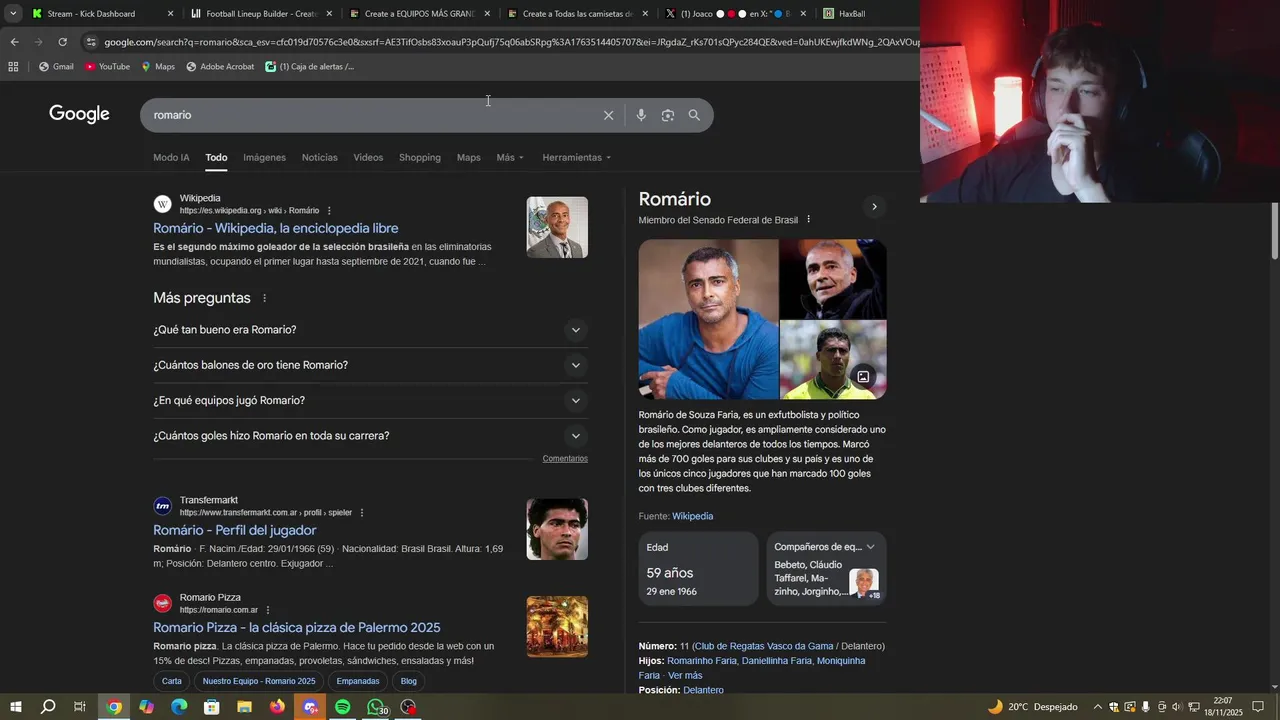Switch to the Football Lineup Builder tab
Viewport: 1280px width, 720px height.
(x=260, y=14)
